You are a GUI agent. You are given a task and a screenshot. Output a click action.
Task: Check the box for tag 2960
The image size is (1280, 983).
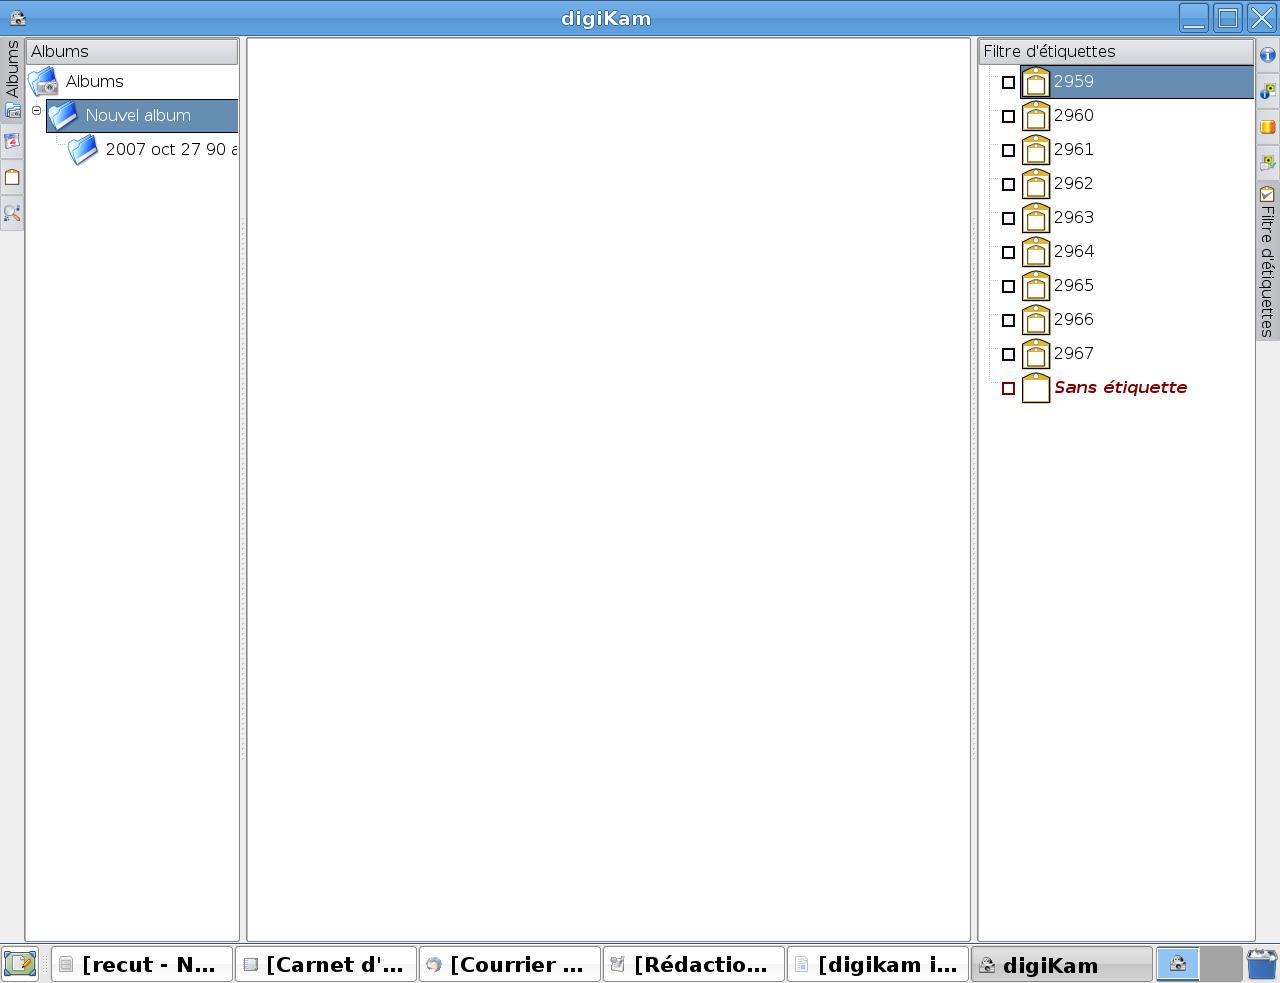pos(1008,117)
